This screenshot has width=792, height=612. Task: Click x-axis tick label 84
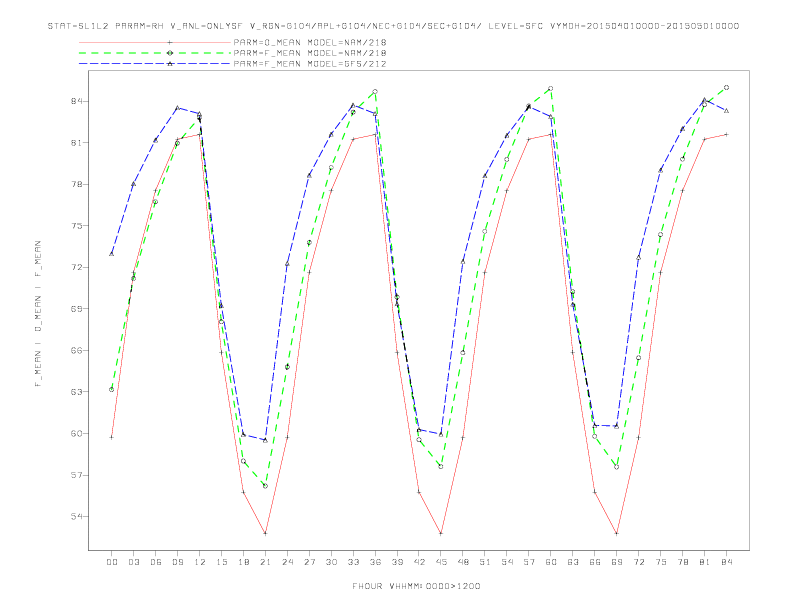[727, 562]
